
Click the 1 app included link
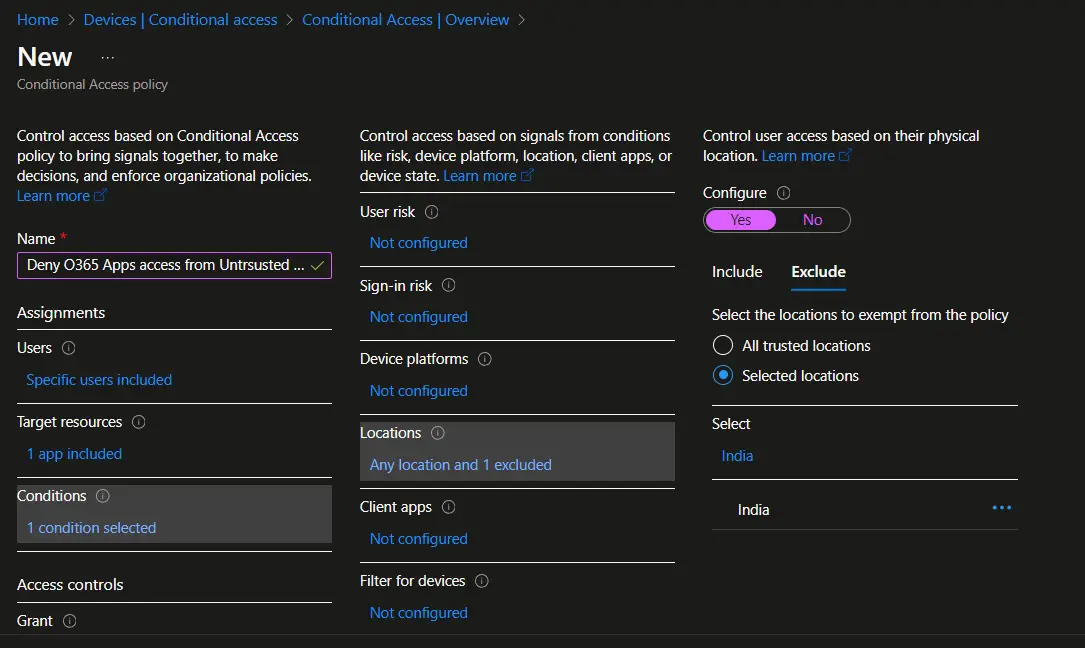(74, 453)
